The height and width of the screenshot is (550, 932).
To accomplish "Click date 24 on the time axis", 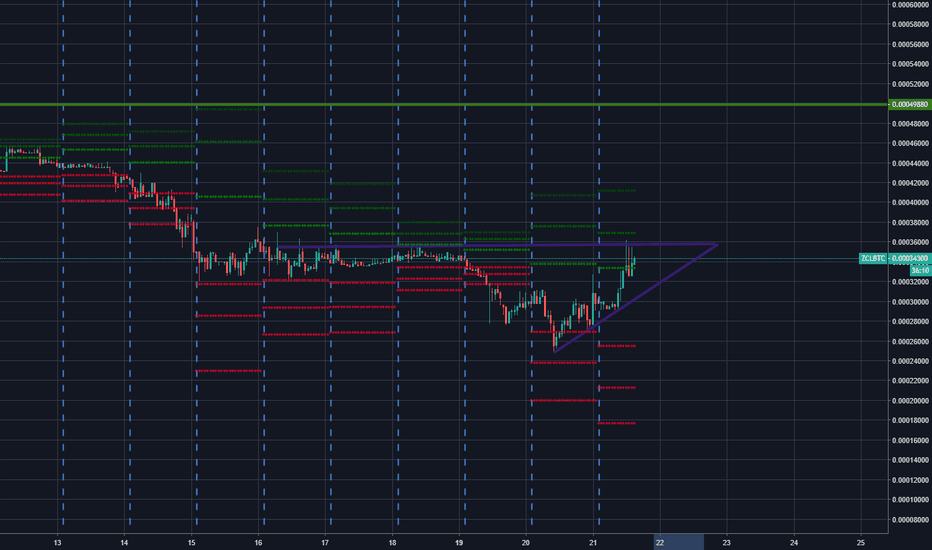I will tap(794, 542).
